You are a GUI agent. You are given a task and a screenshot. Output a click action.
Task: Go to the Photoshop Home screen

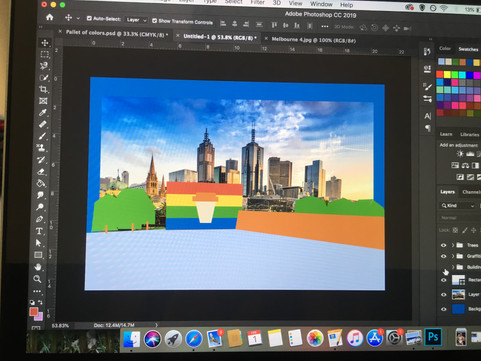click(50, 17)
